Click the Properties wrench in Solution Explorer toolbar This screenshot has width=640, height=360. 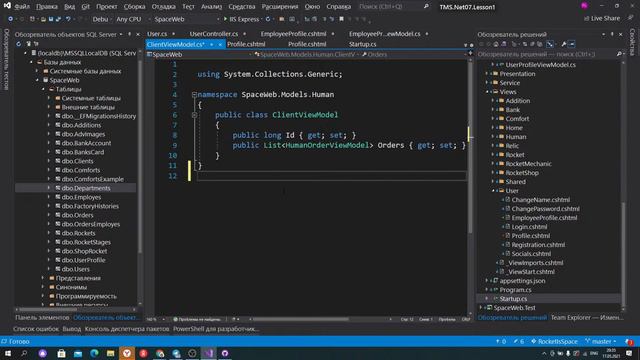pos(564,44)
